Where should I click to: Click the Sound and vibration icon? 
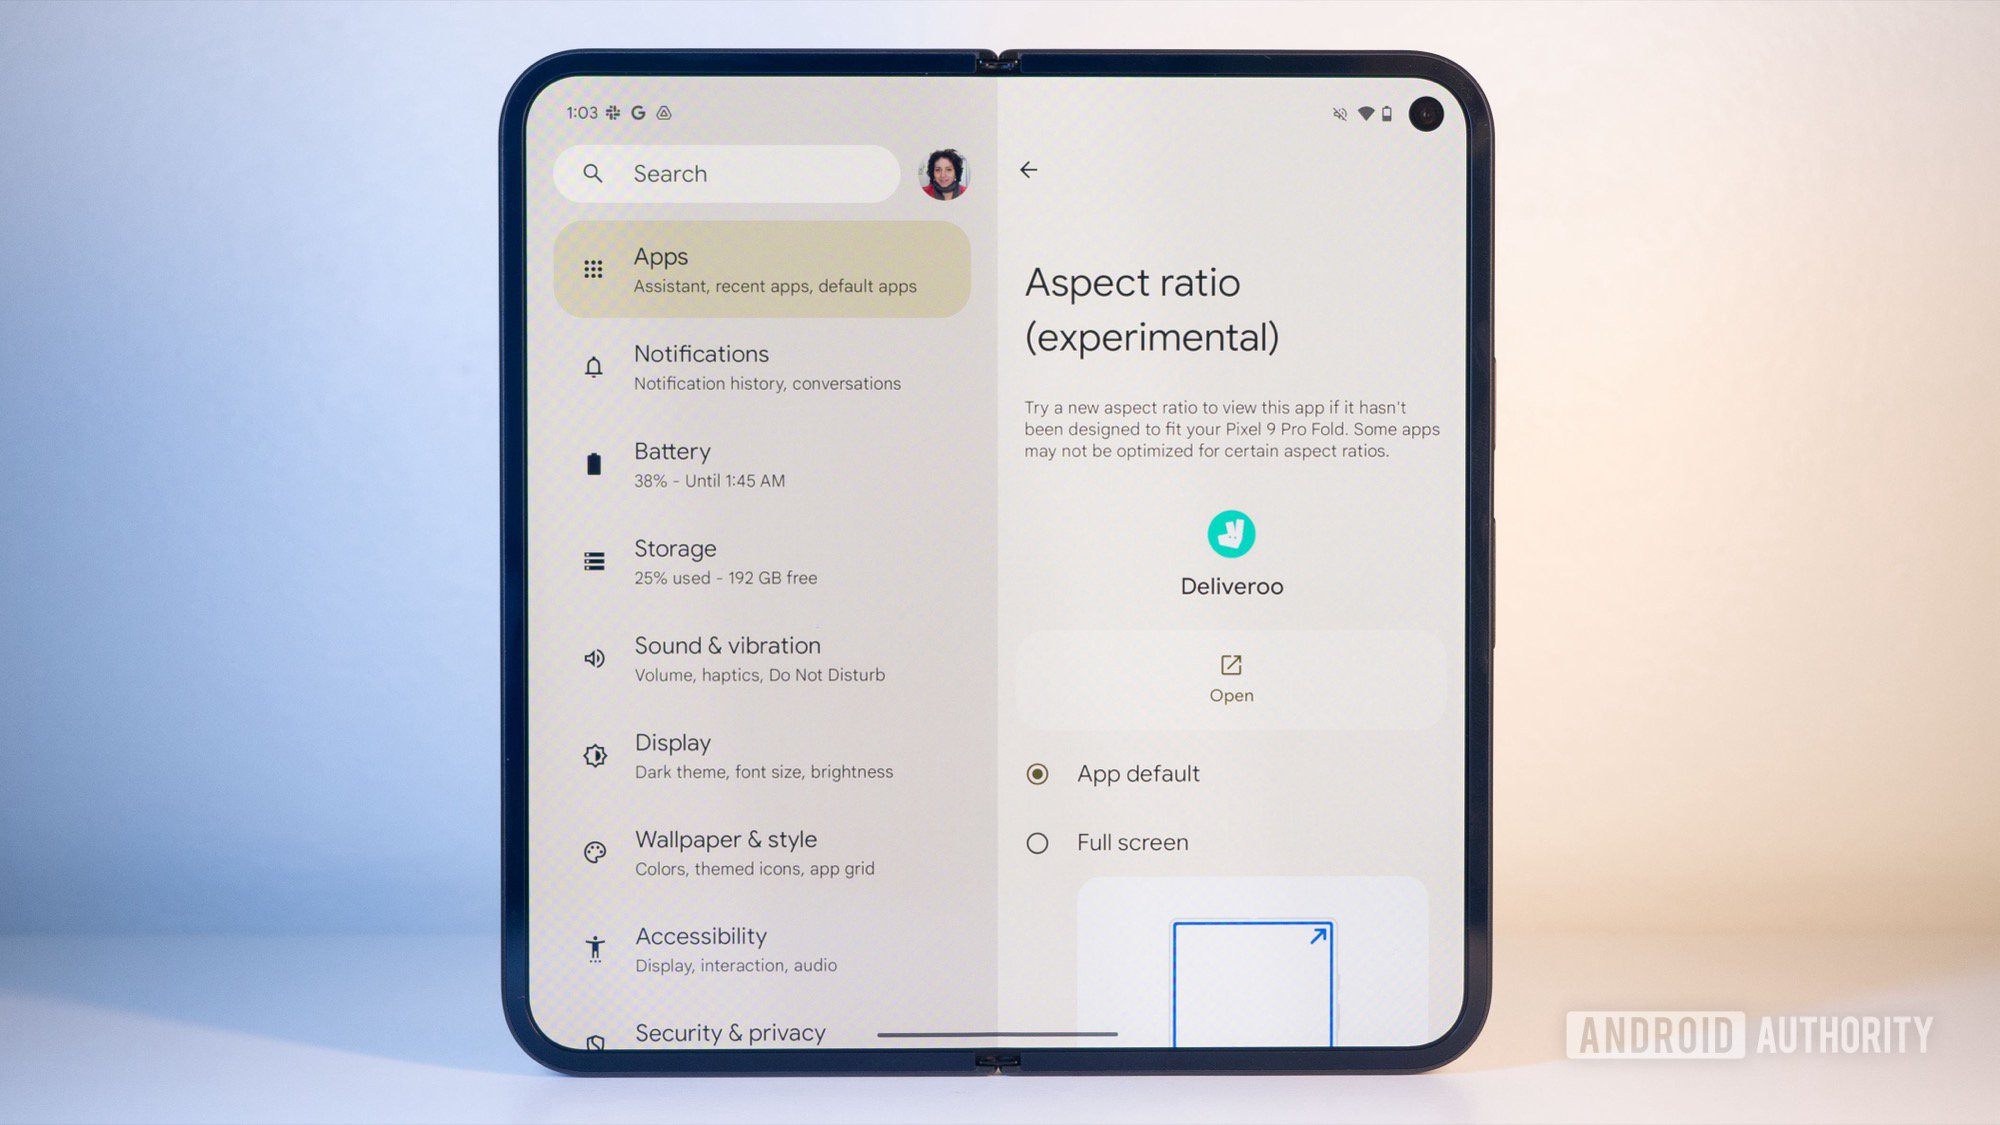coord(593,658)
